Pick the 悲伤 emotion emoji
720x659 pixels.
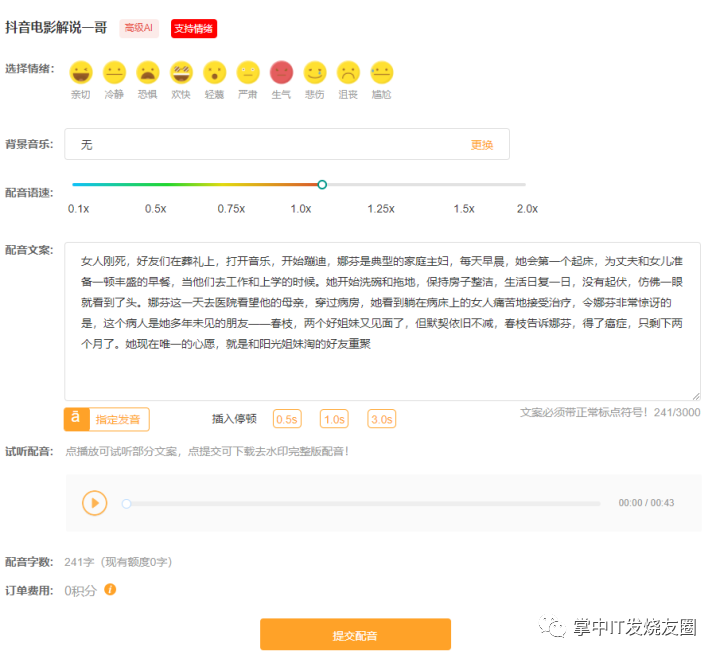tap(315, 73)
